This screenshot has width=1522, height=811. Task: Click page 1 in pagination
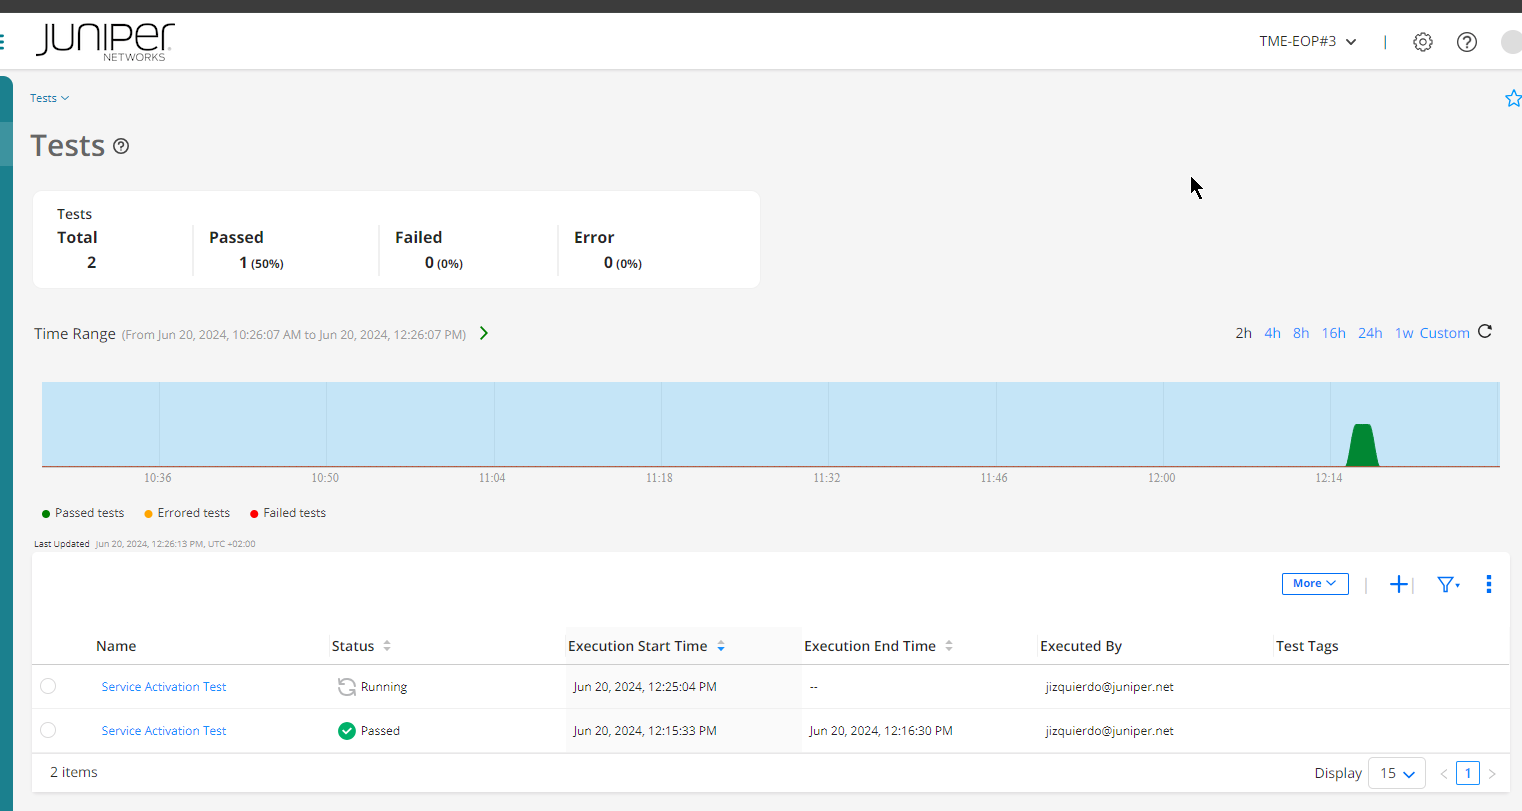[x=1467, y=773]
